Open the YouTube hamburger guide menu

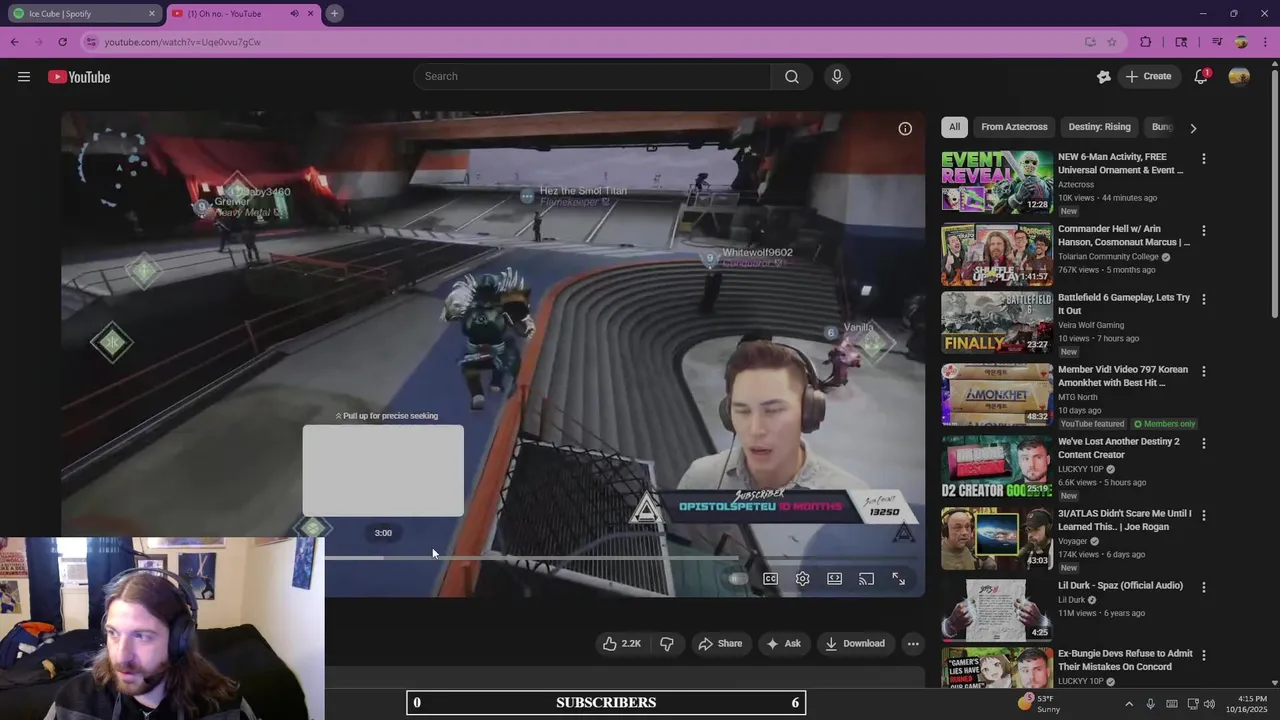24,77
